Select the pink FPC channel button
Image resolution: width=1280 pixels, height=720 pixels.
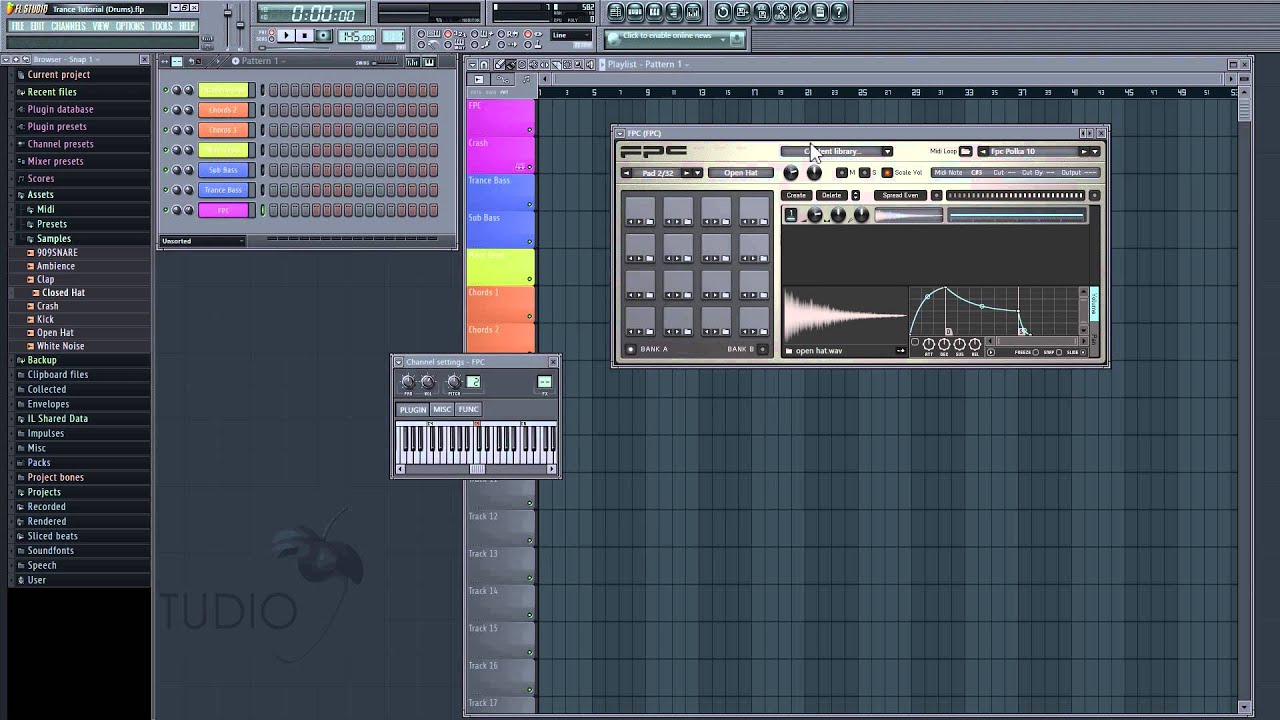pos(223,210)
